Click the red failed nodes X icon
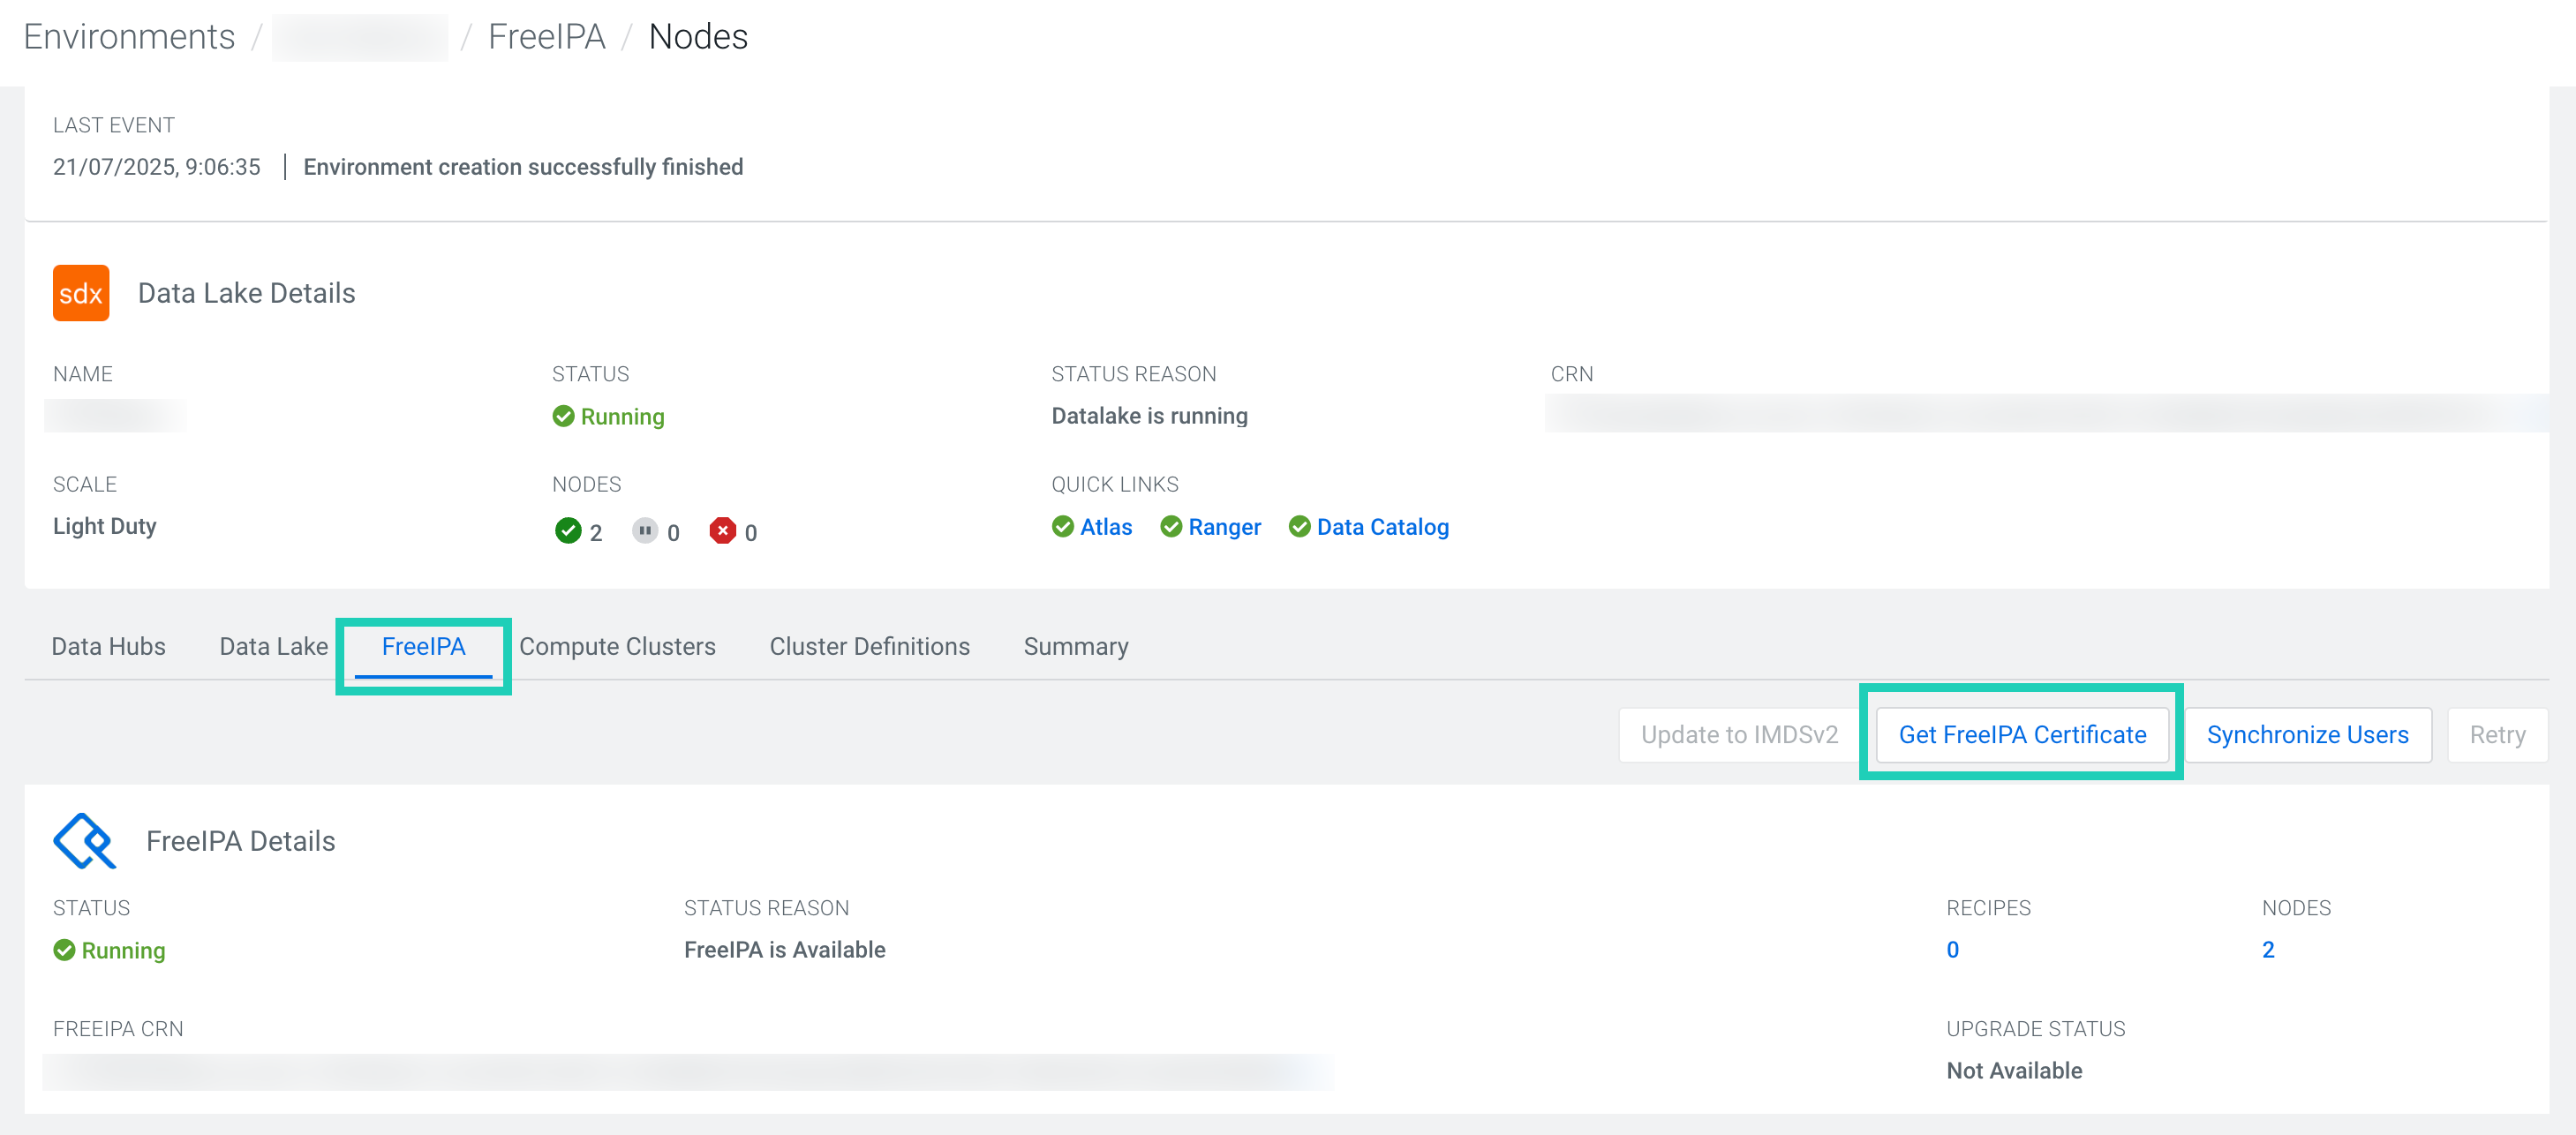2576x1135 pixels. (x=722, y=531)
